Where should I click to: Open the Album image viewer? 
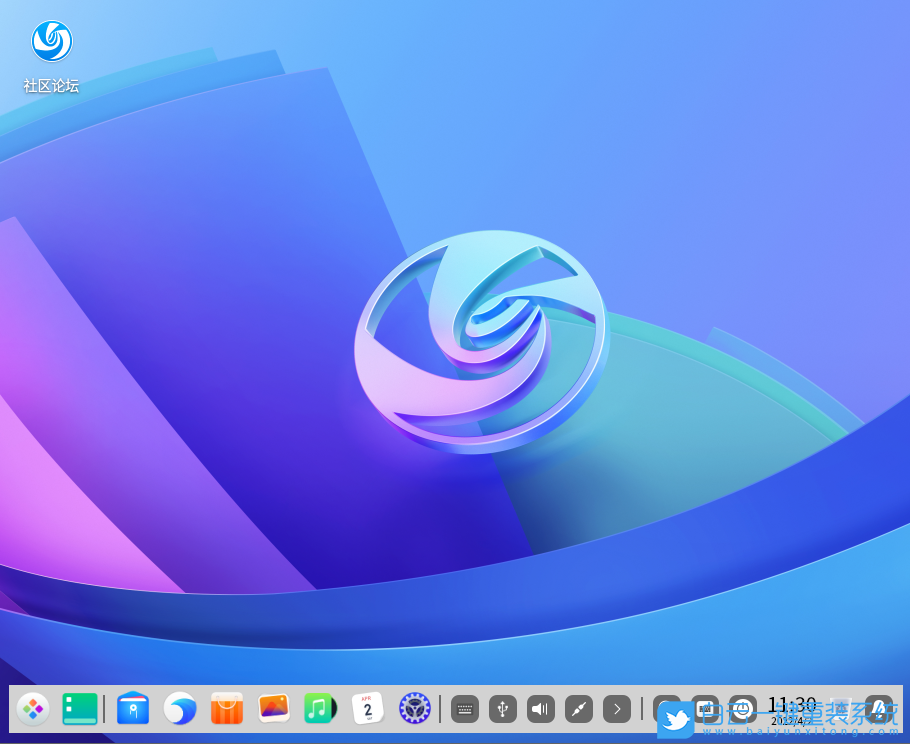tap(273, 709)
